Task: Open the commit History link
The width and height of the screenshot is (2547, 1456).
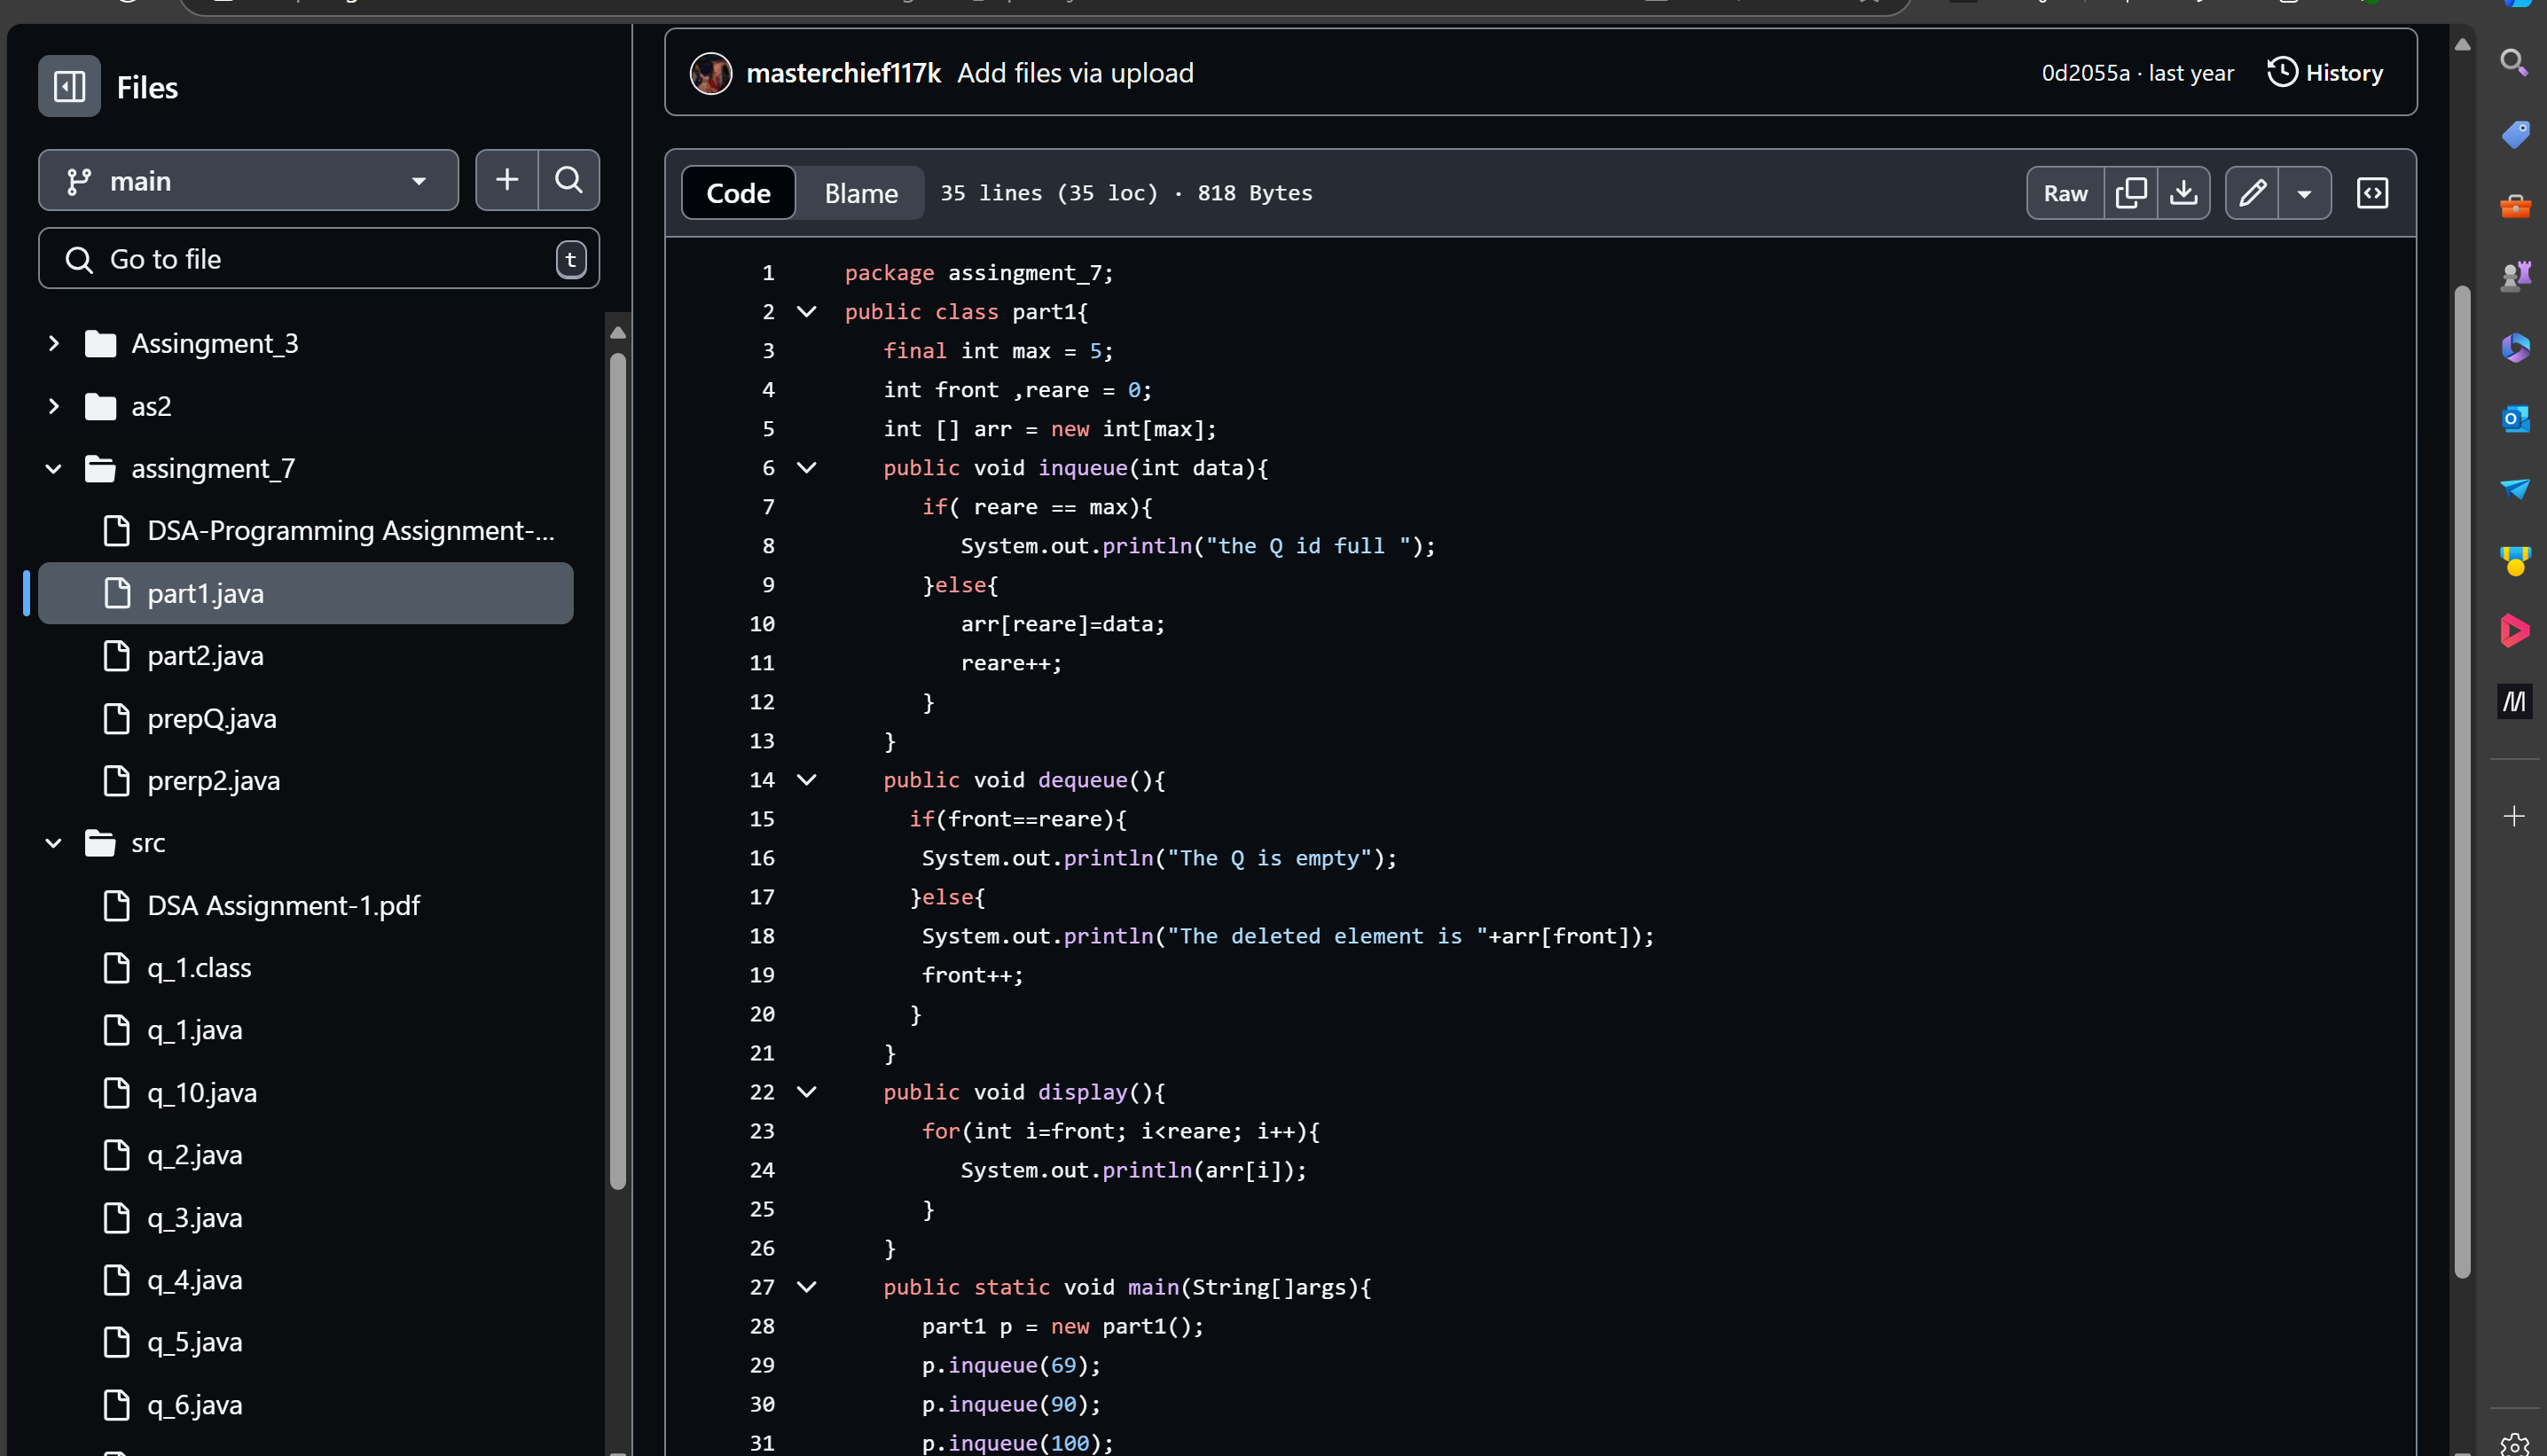Action: click(2325, 73)
